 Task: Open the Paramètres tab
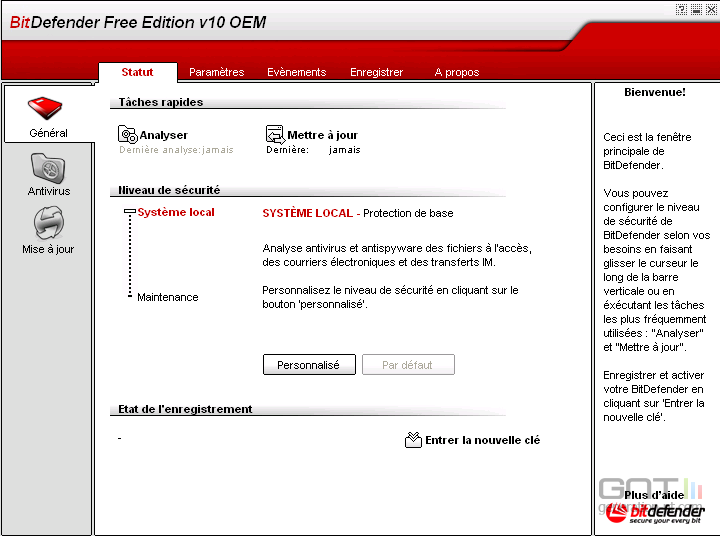216,72
